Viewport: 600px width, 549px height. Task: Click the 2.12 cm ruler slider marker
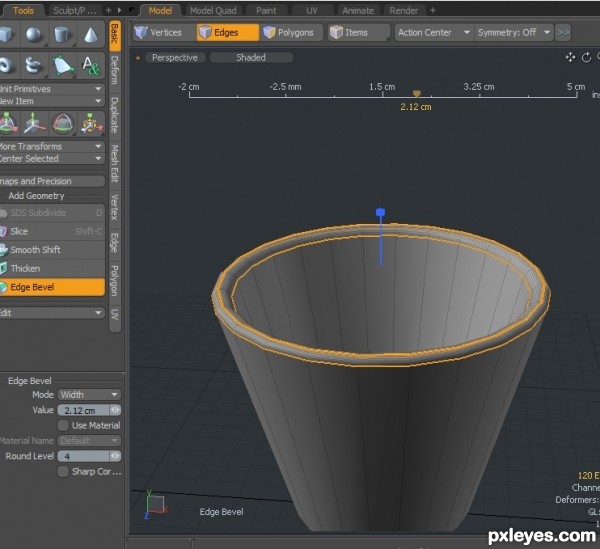(417, 93)
